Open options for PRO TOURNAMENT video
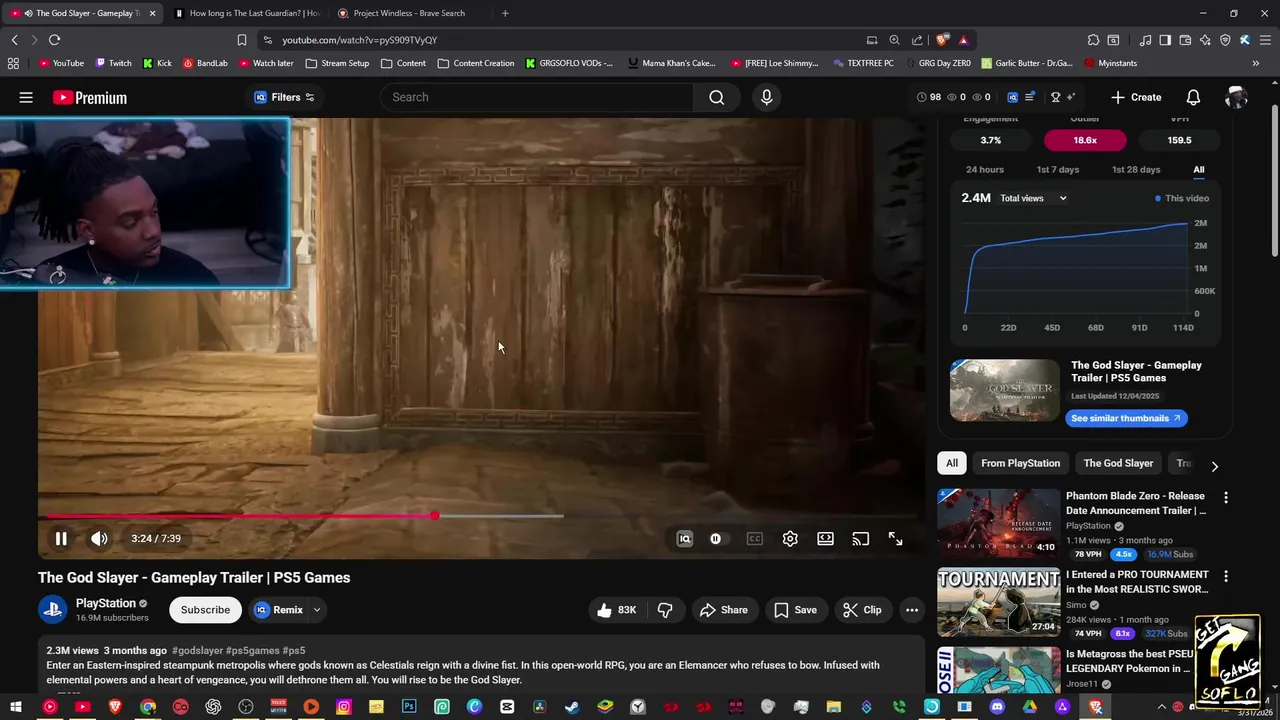 tap(1226, 576)
